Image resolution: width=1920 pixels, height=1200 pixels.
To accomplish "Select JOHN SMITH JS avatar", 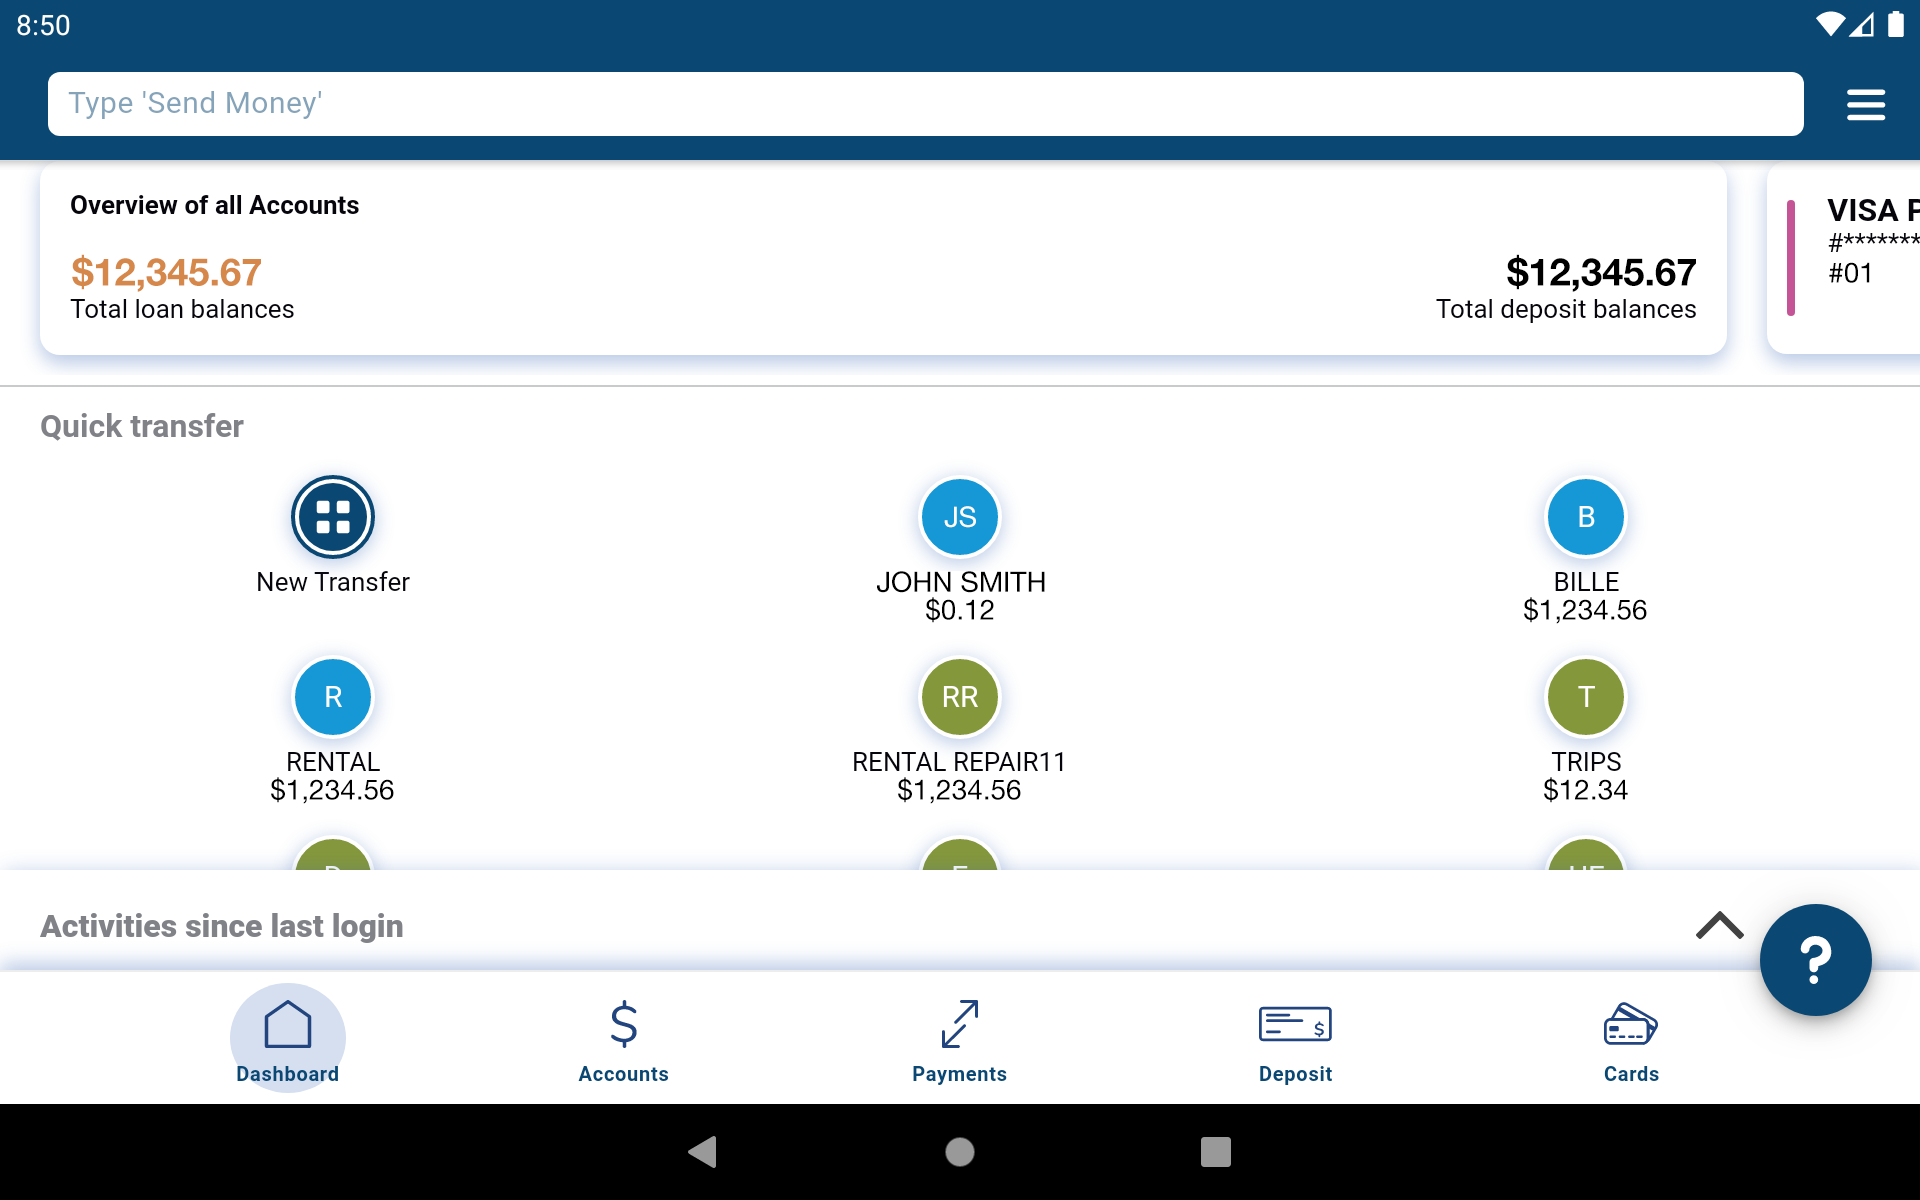I will (960, 517).
